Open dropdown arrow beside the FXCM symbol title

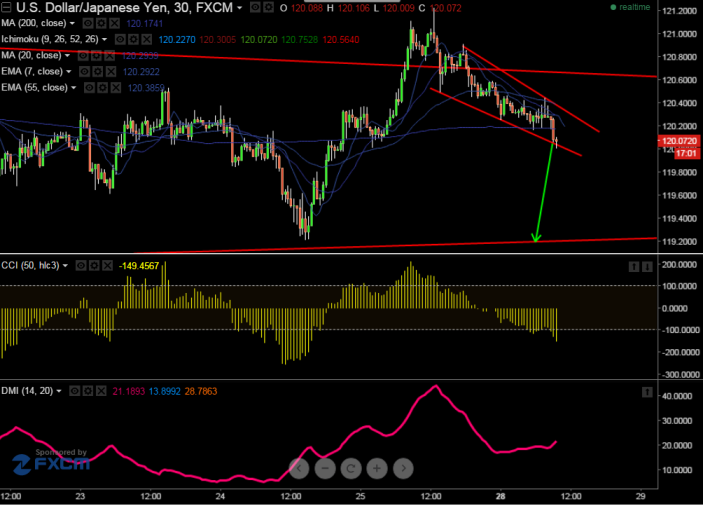(240, 8)
